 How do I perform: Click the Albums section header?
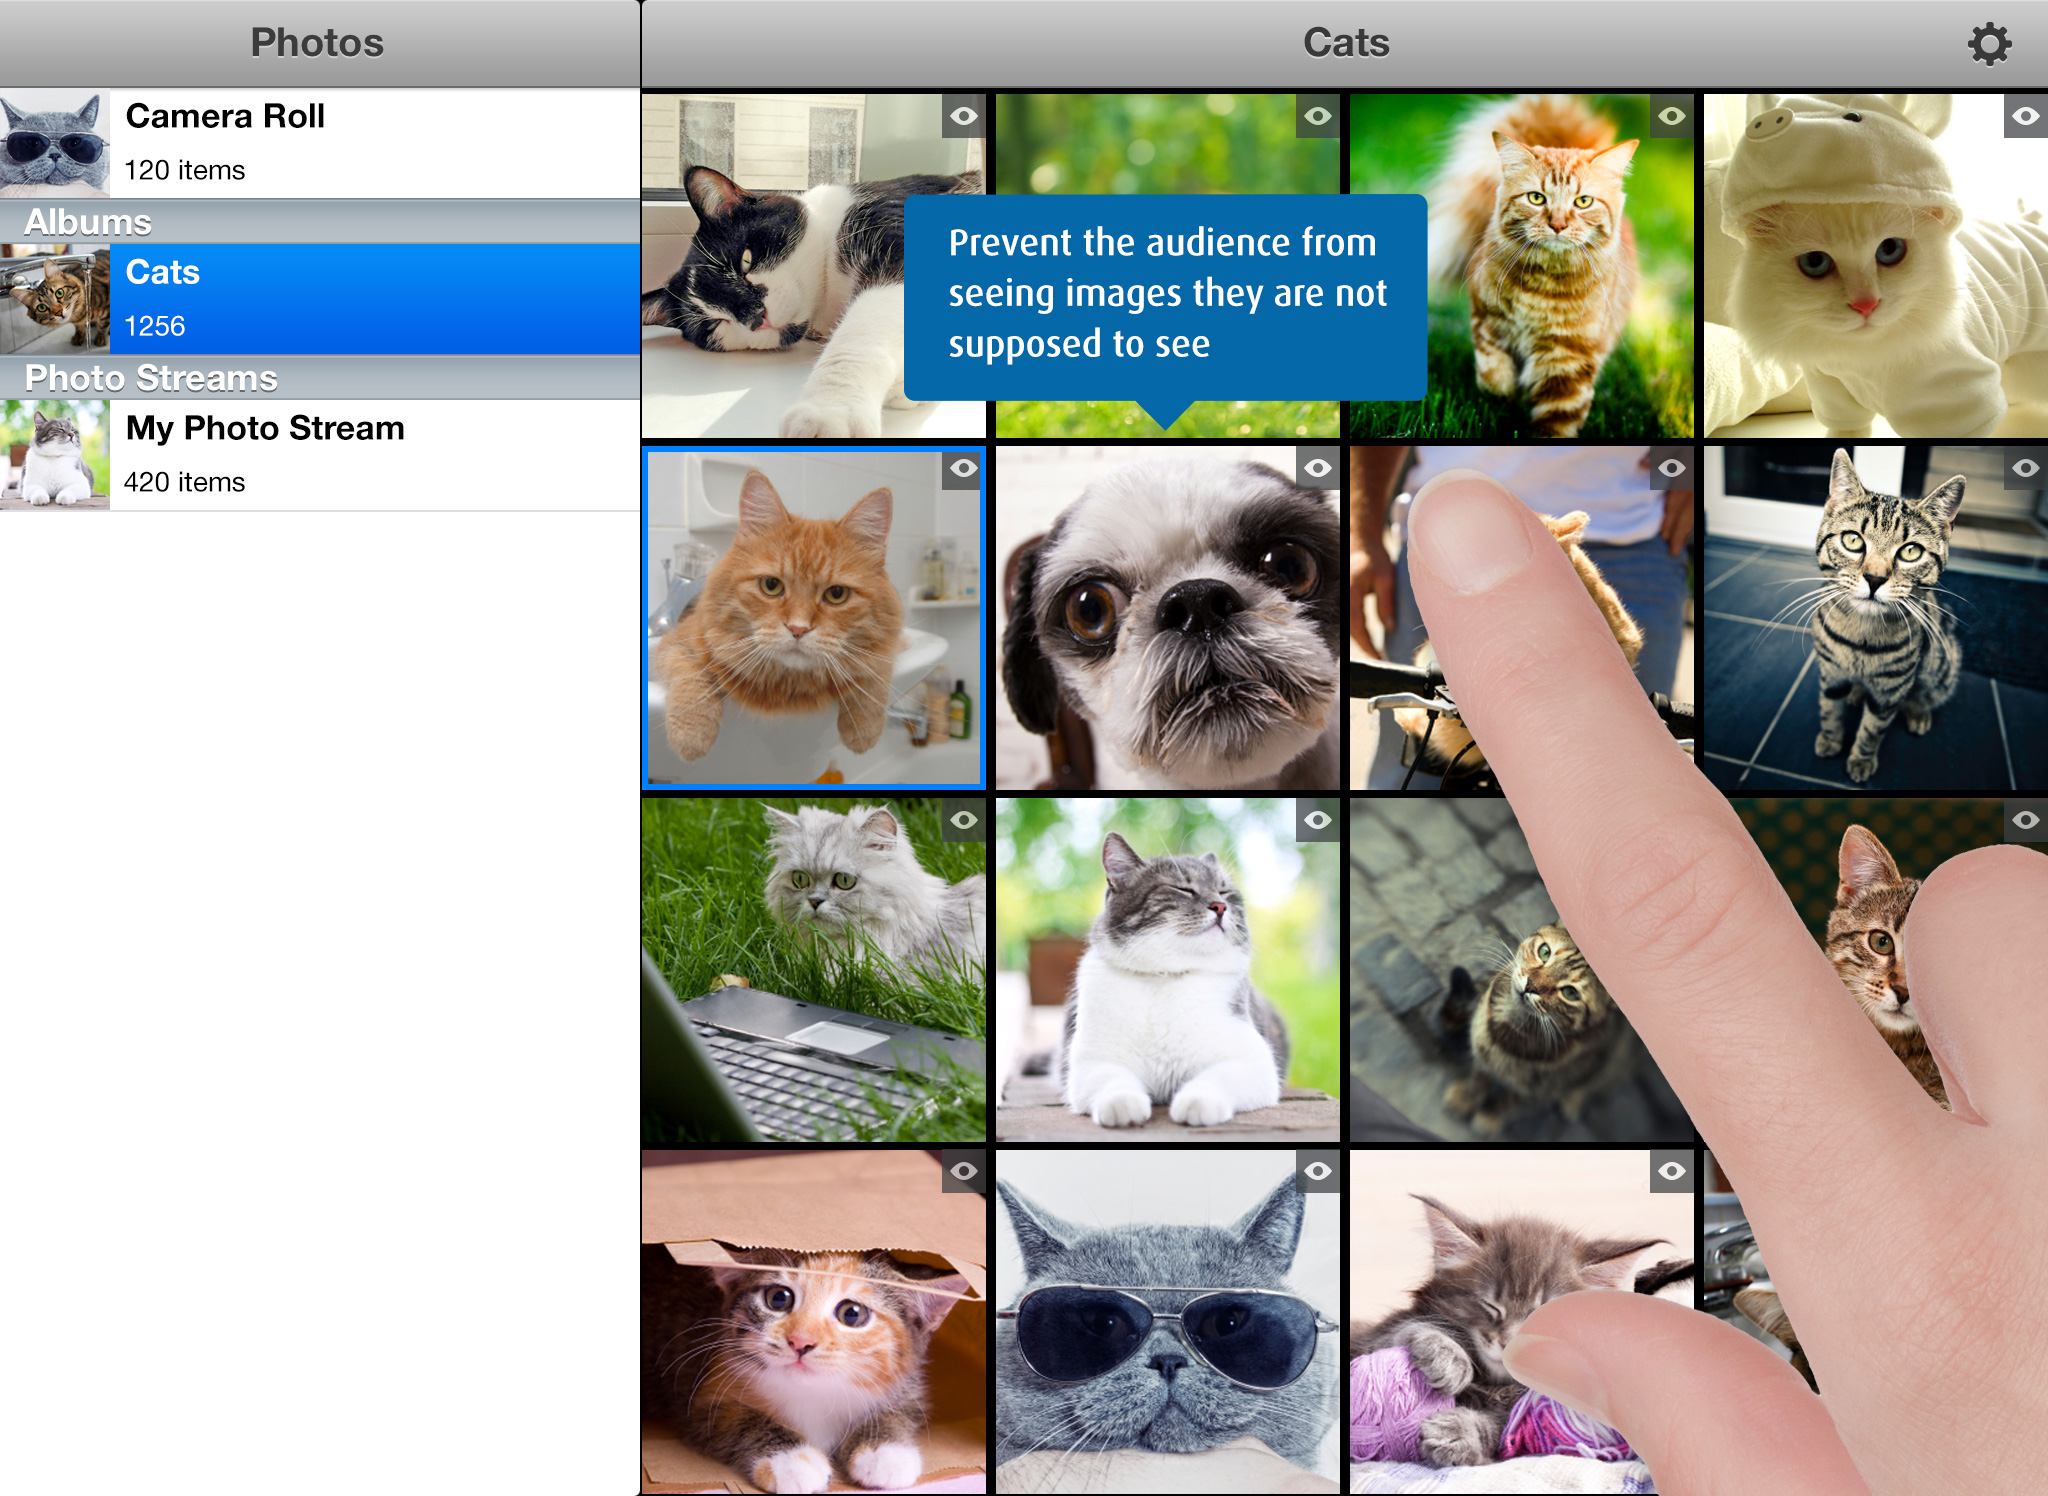[x=320, y=222]
